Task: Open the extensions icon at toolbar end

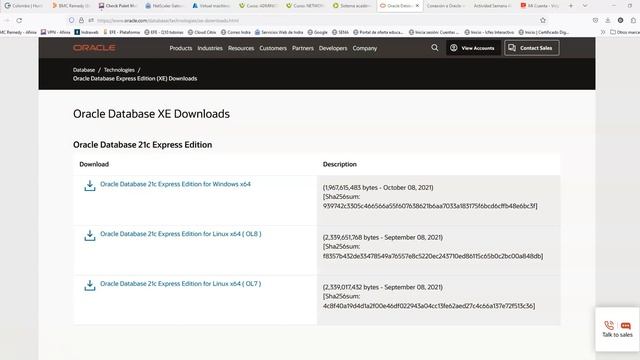Action: coord(633,20)
